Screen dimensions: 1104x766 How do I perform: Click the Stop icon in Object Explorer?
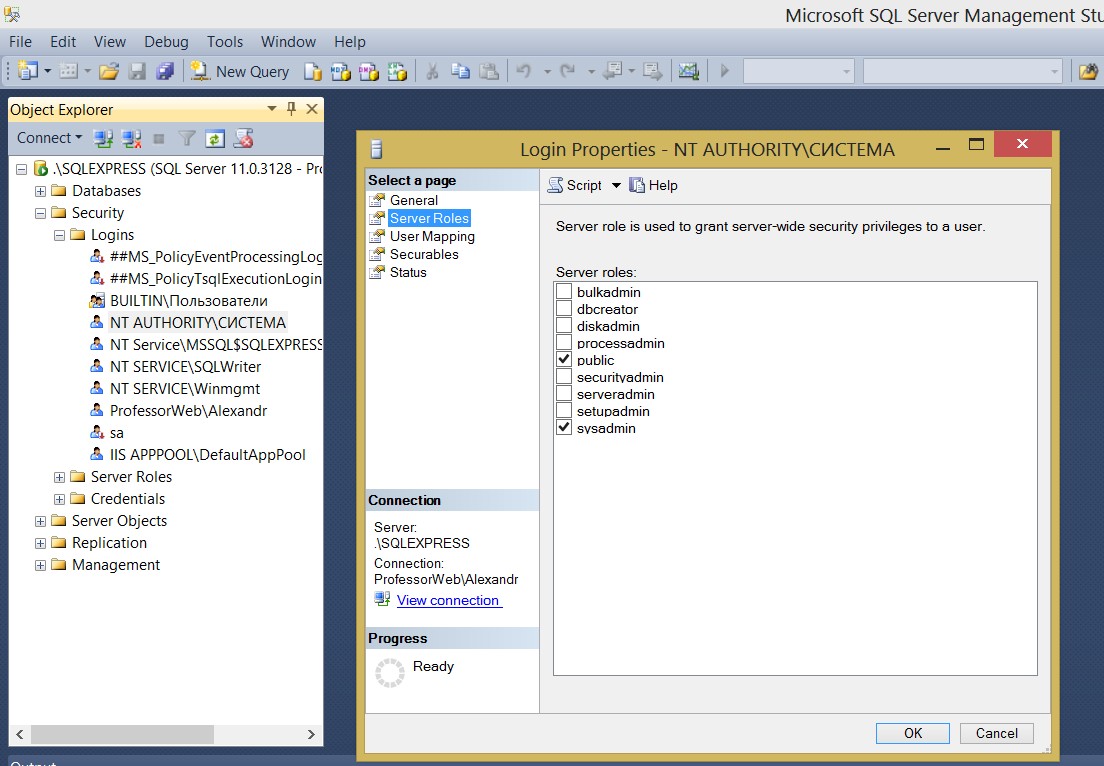(x=159, y=139)
